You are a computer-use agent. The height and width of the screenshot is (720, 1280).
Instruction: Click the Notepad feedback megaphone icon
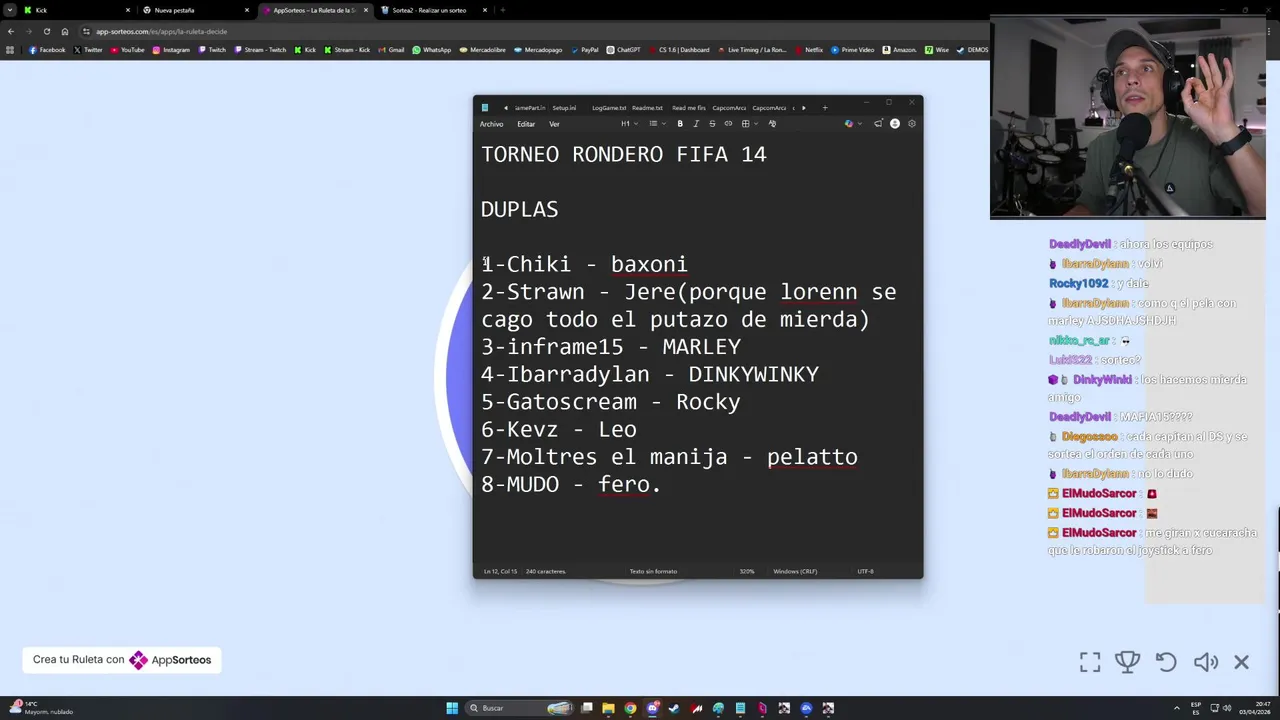[878, 124]
